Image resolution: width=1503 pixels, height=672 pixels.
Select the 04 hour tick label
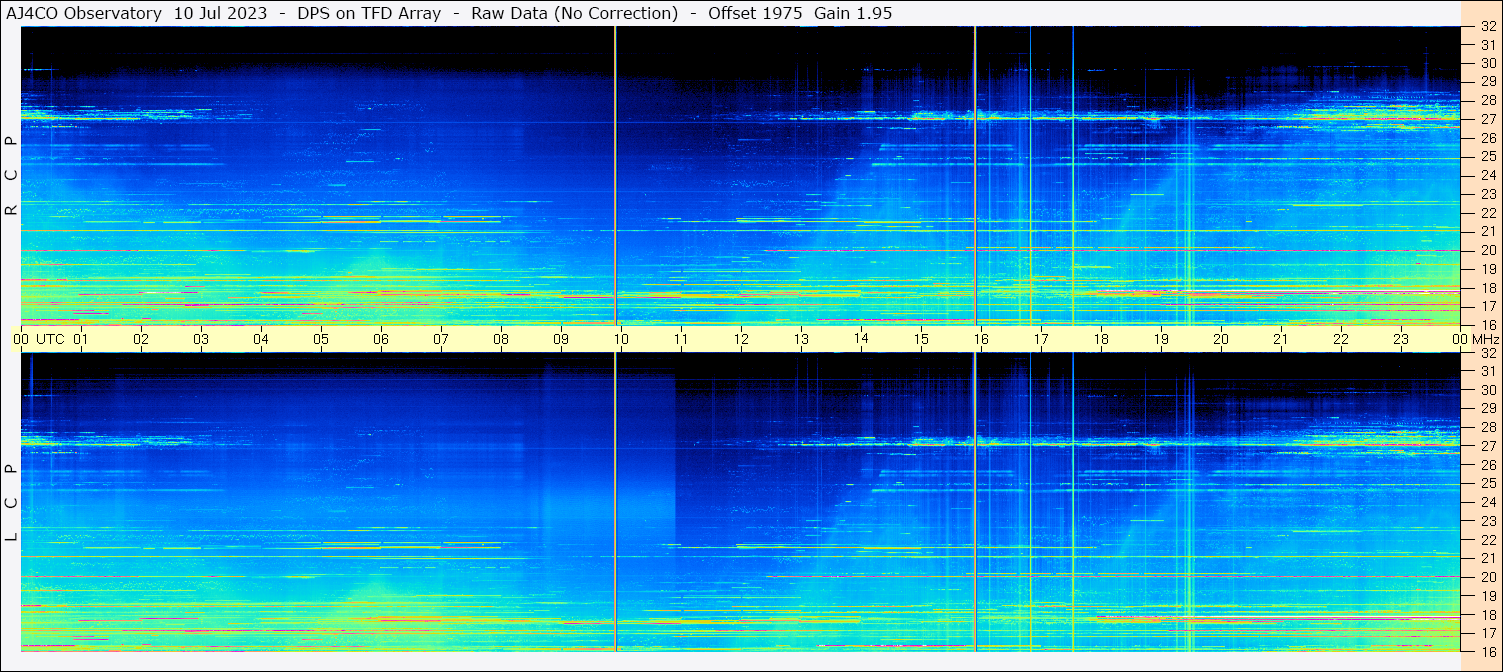pyautogui.click(x=261, y=339)
